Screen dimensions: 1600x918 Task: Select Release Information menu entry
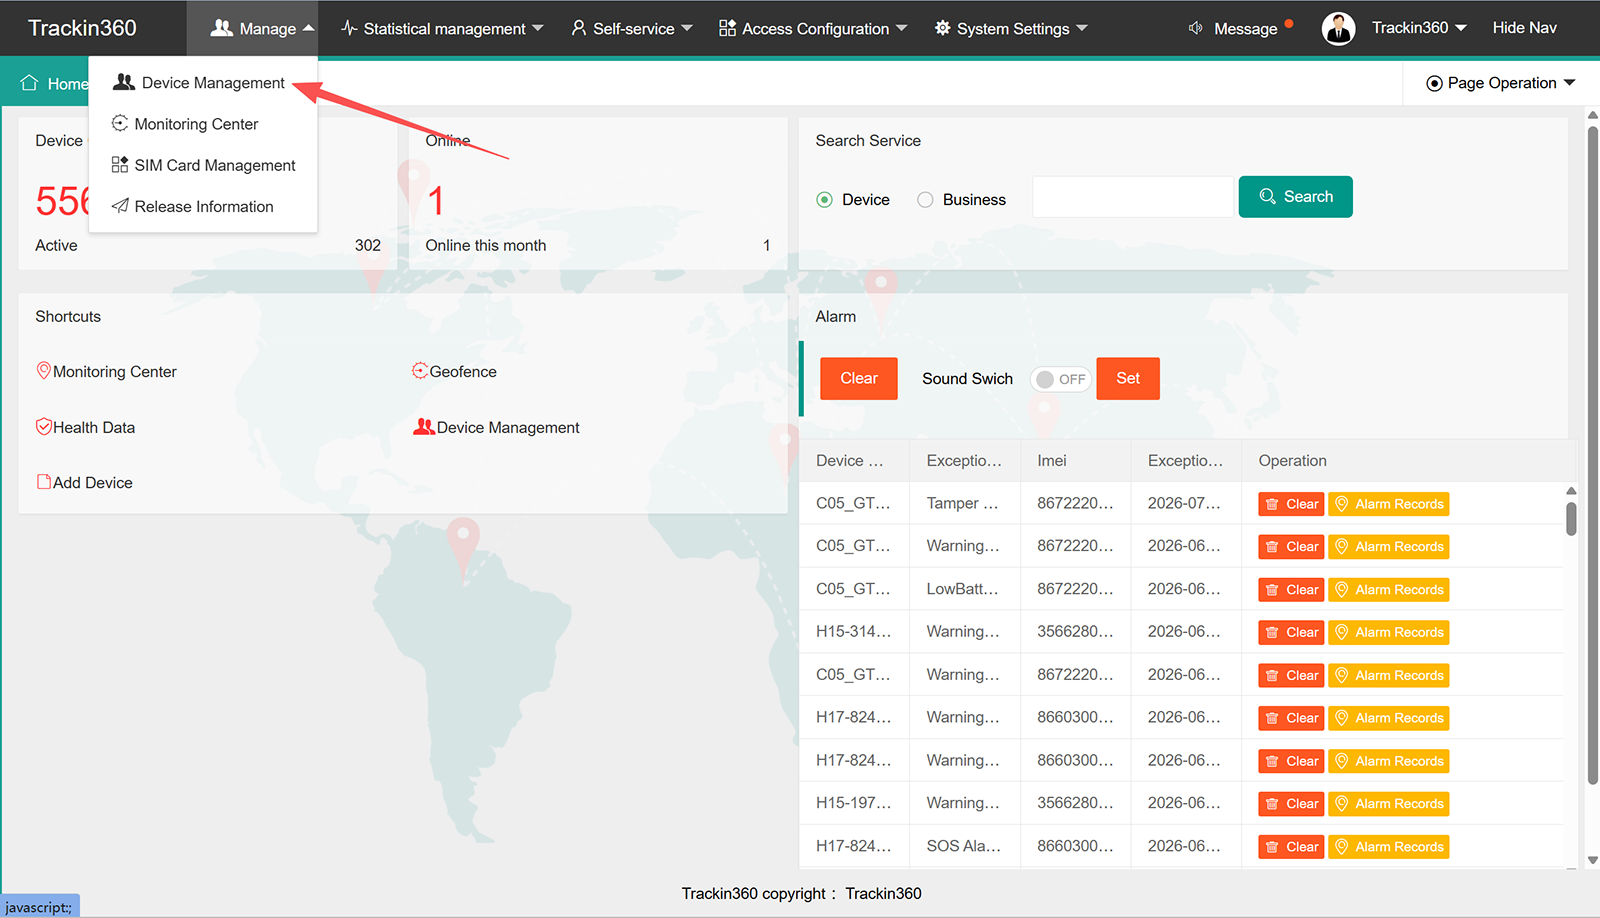point(203,206)
